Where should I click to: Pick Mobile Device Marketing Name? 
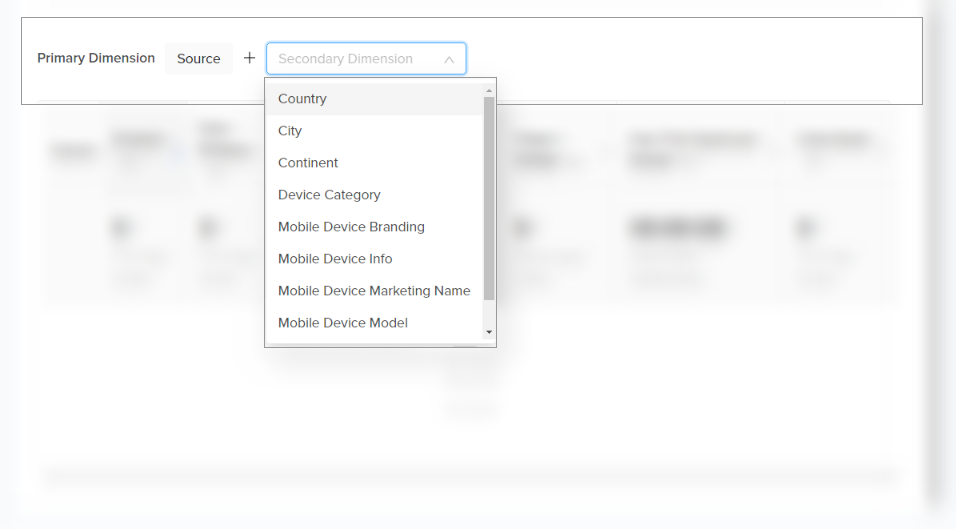click(x=374, y=291)
